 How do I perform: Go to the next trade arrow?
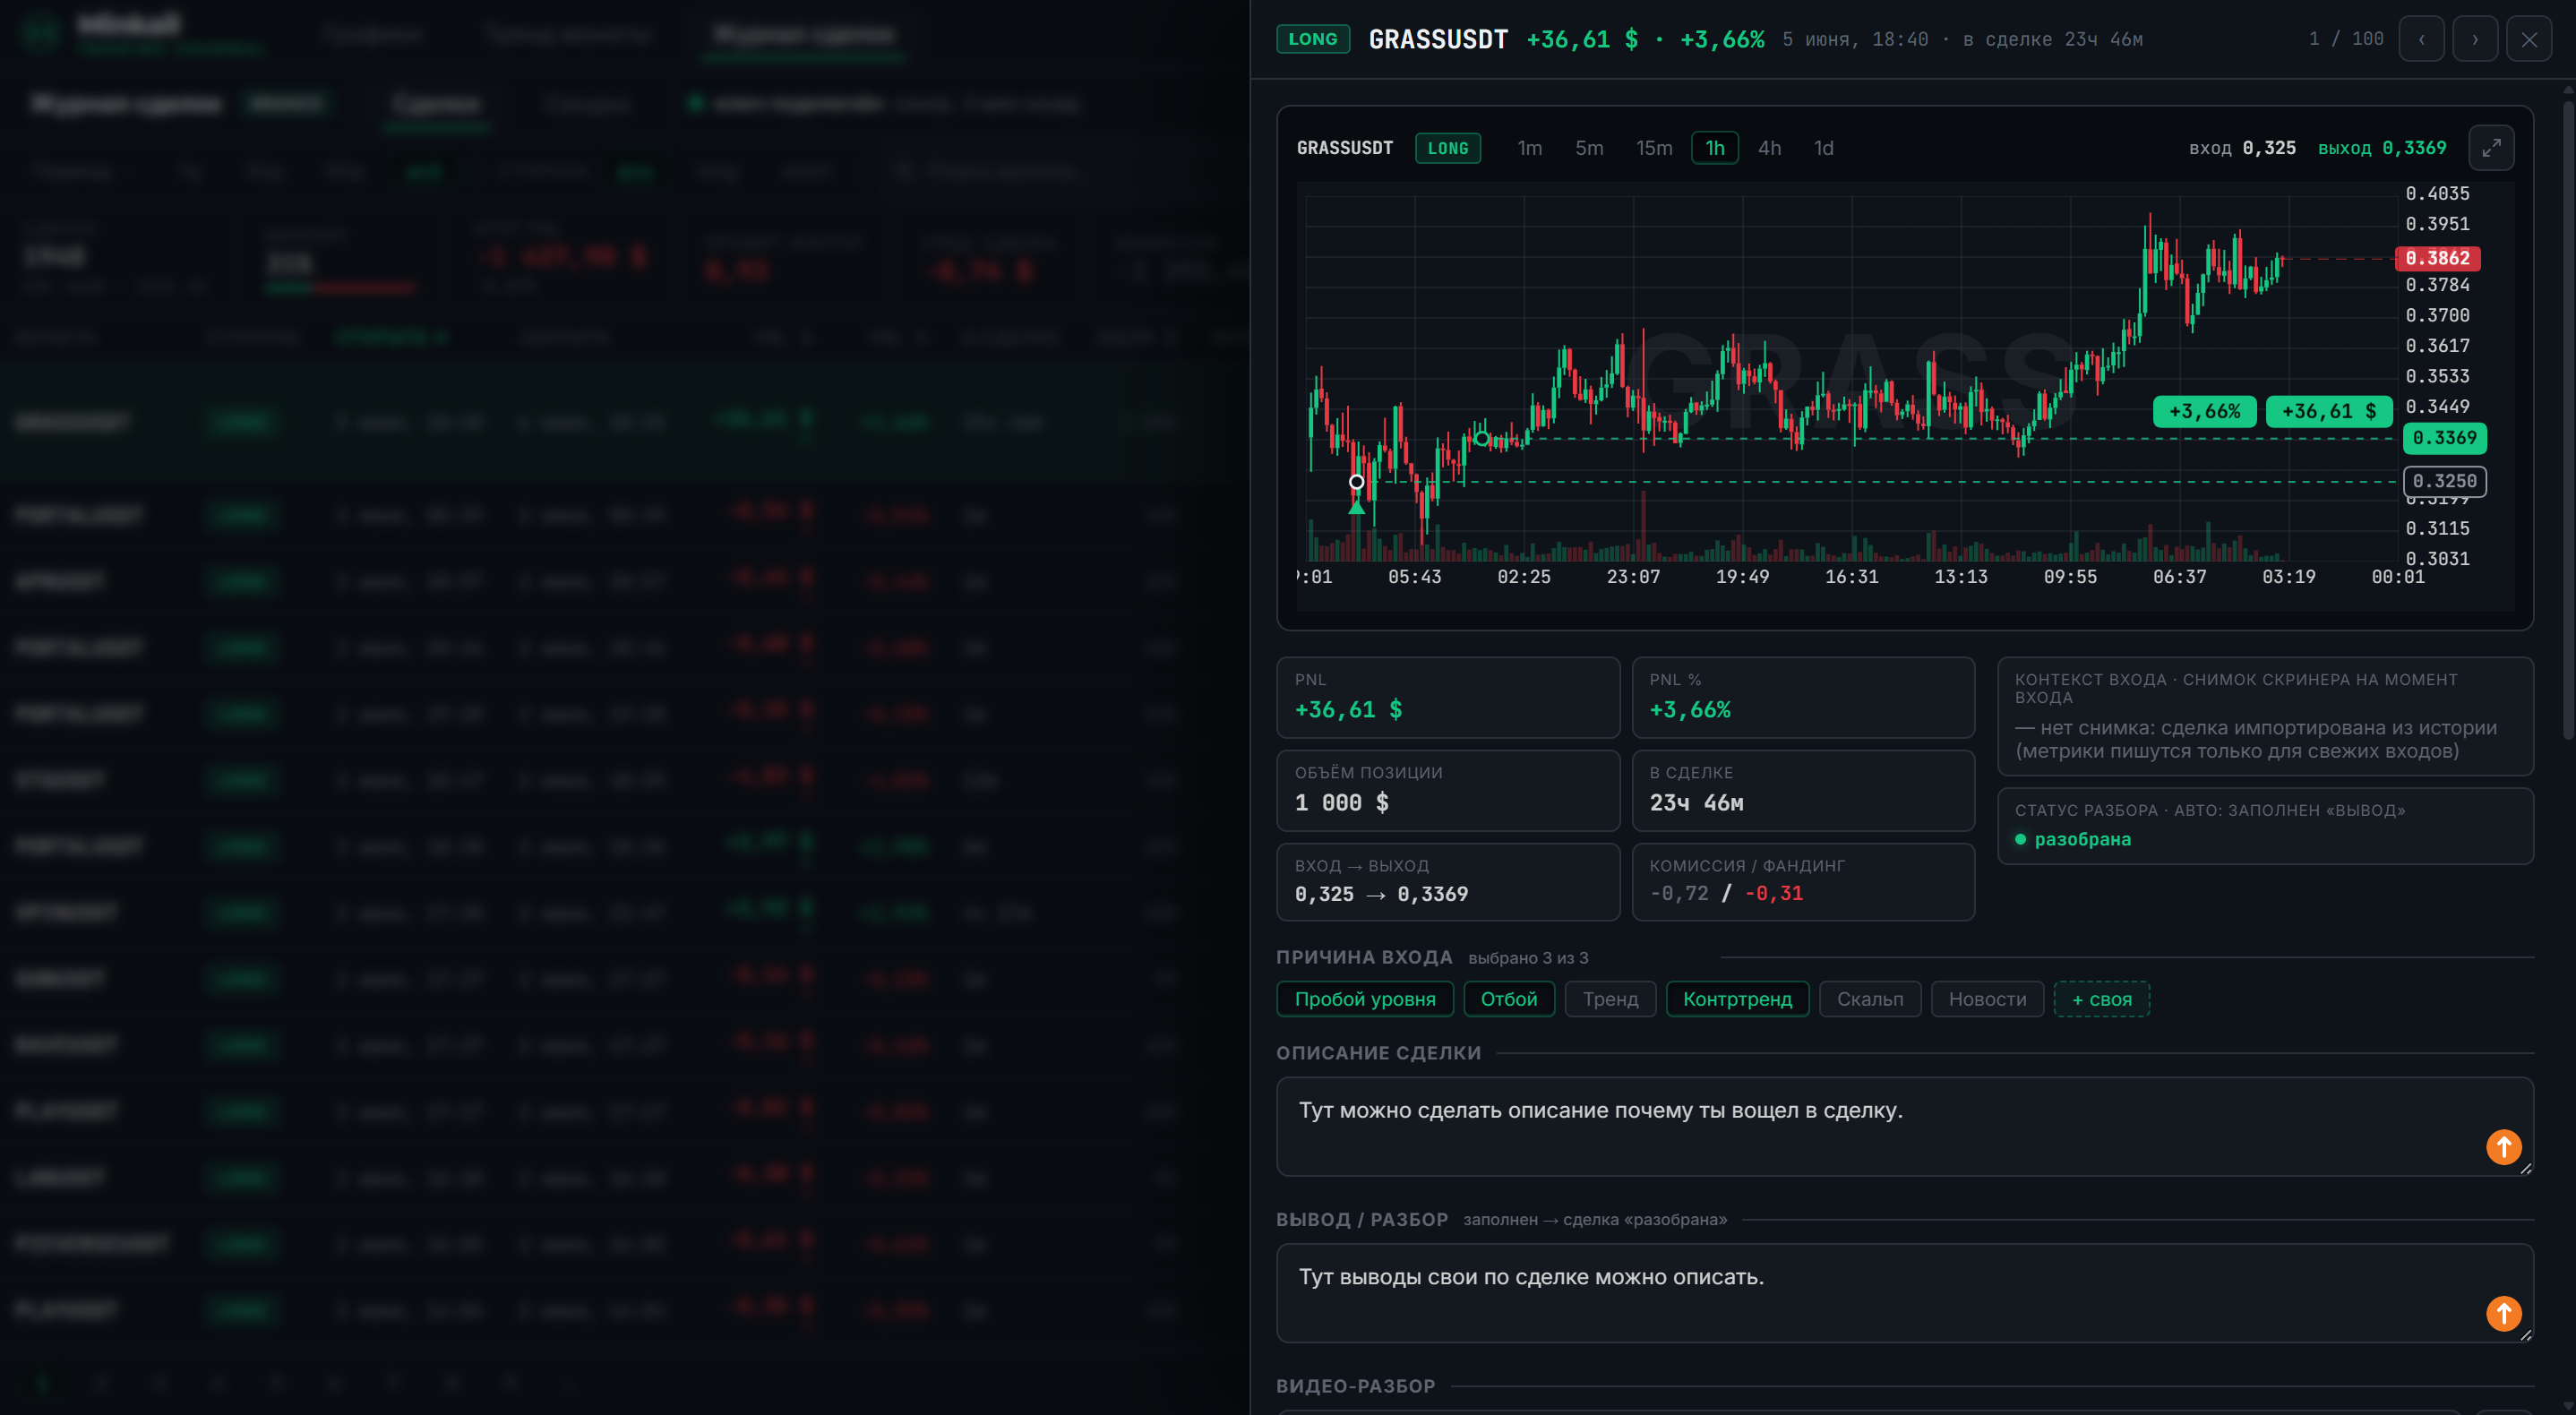click(2475, 39)
